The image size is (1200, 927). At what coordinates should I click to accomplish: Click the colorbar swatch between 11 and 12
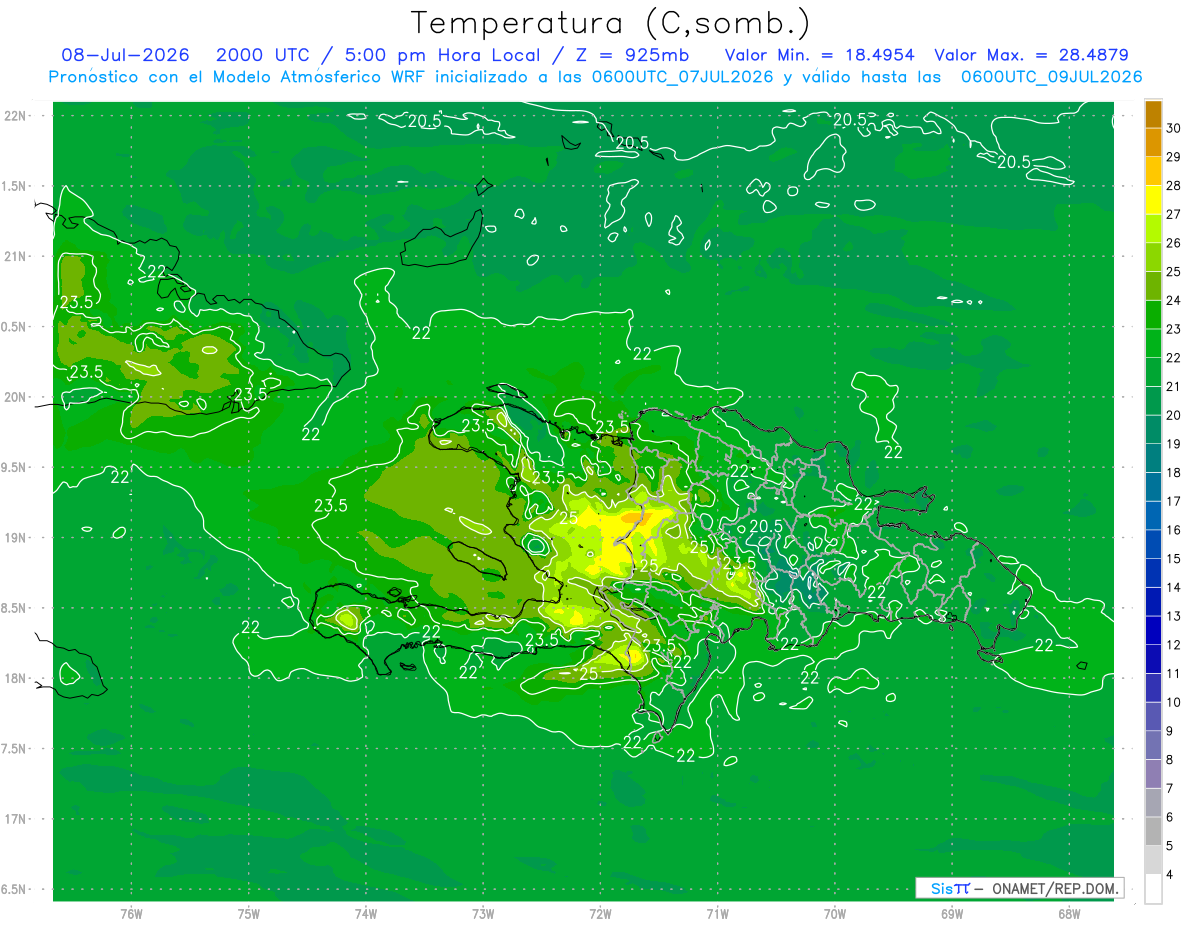pyautogui.click(x=1153, y=659)
